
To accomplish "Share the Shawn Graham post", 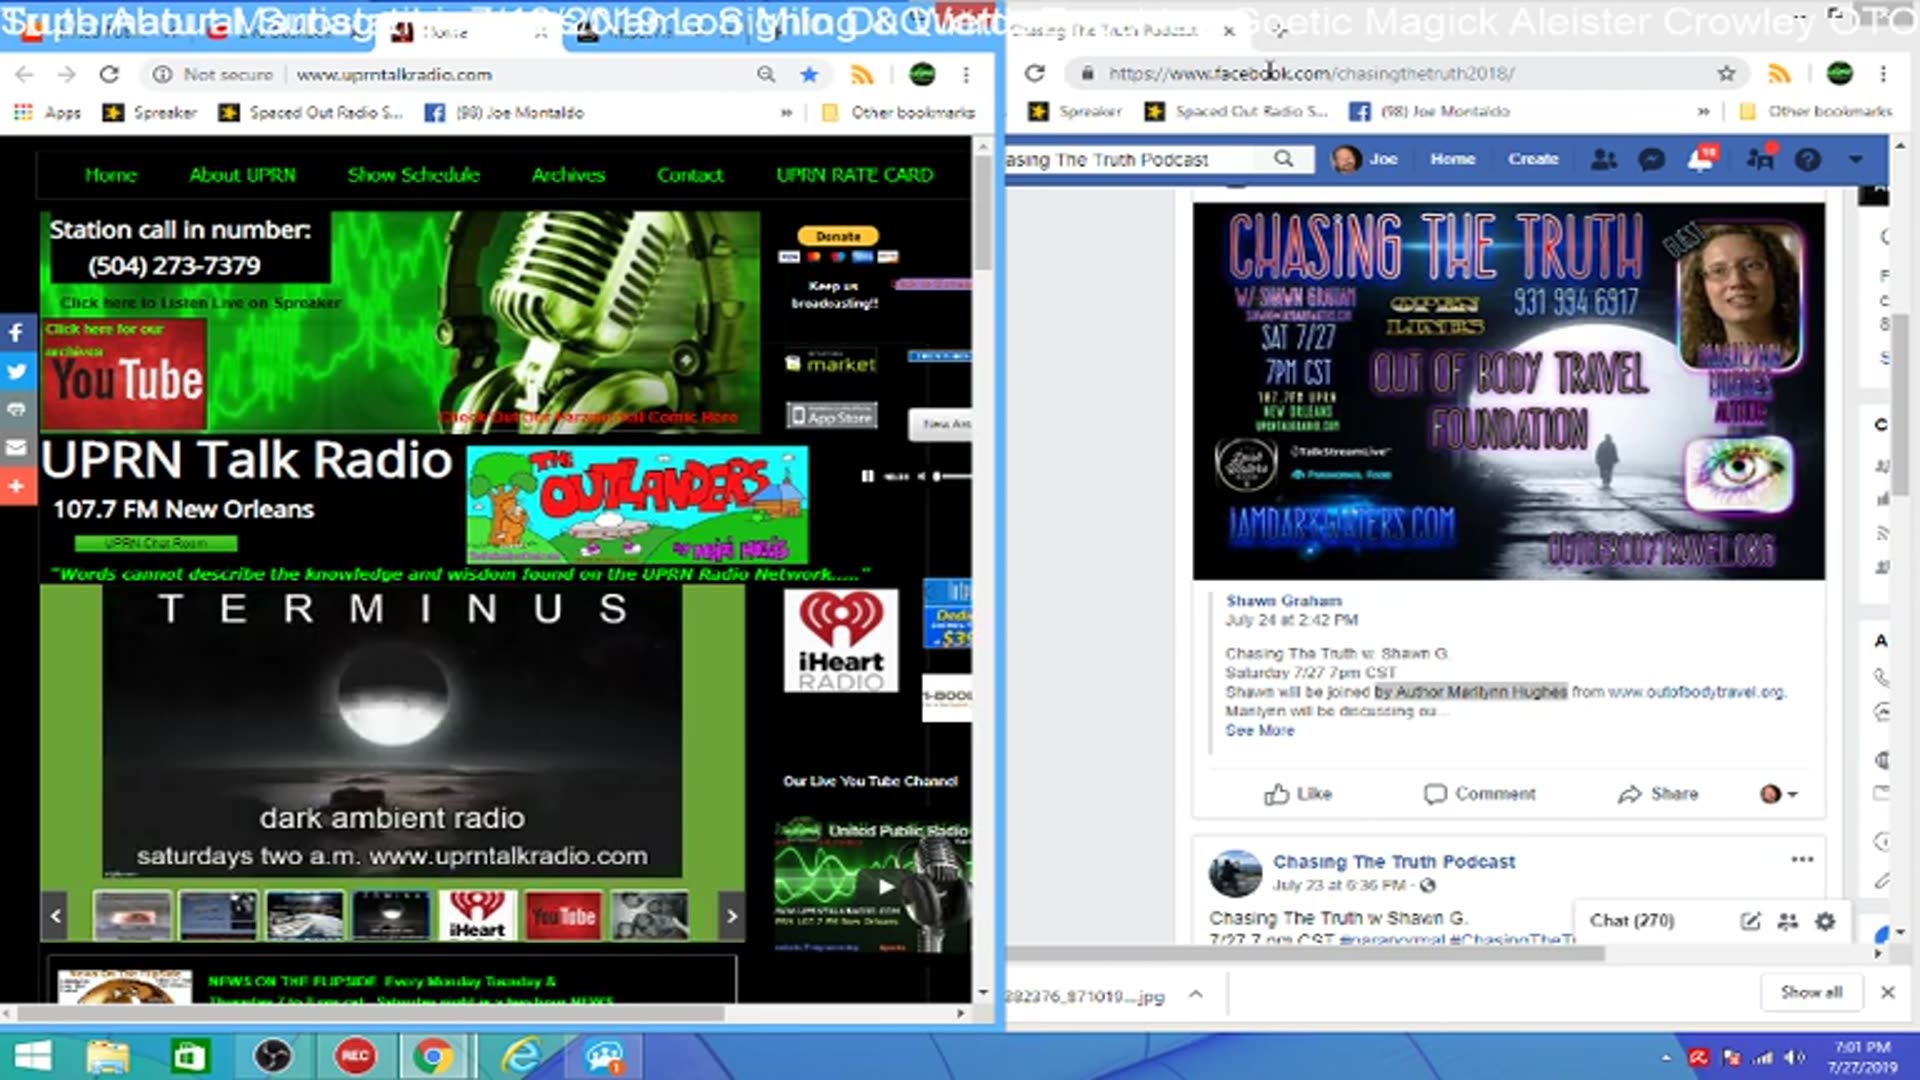I will point(1658,794).
